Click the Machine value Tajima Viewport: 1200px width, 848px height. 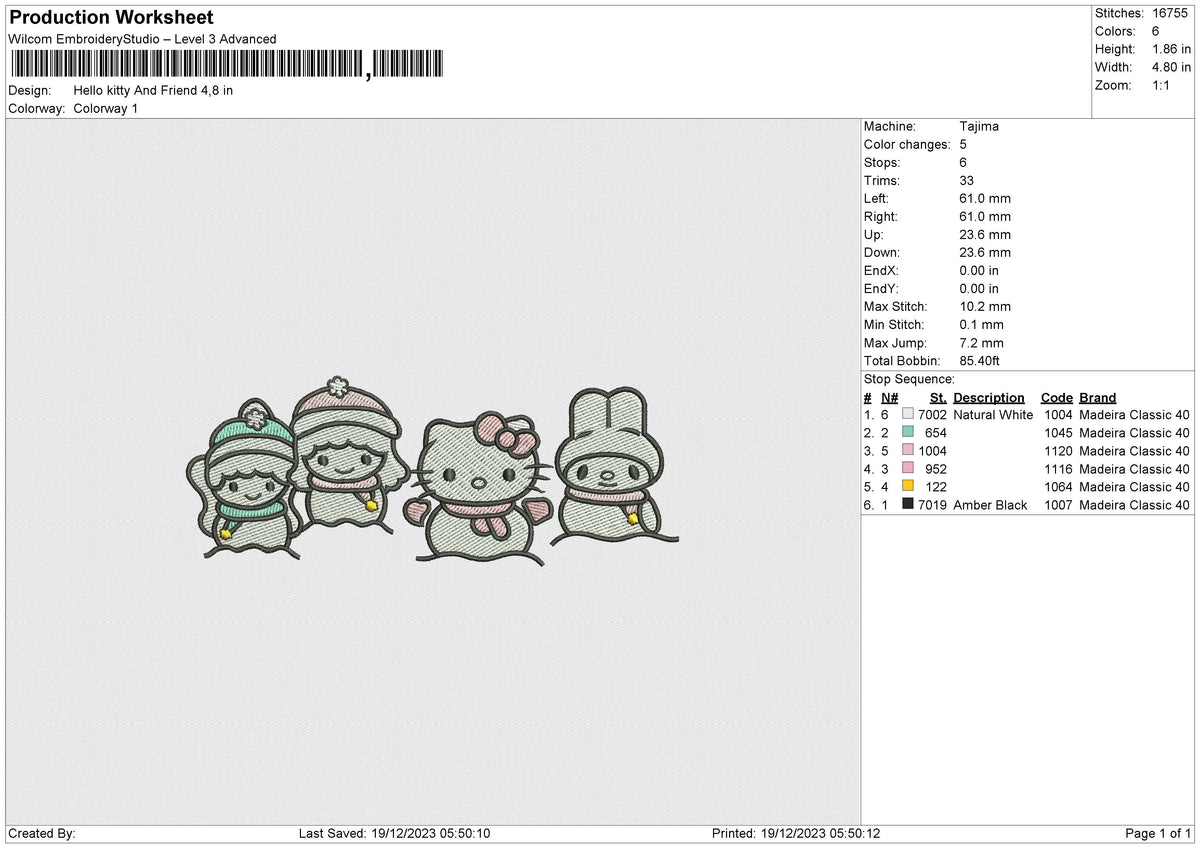[979, 127]
